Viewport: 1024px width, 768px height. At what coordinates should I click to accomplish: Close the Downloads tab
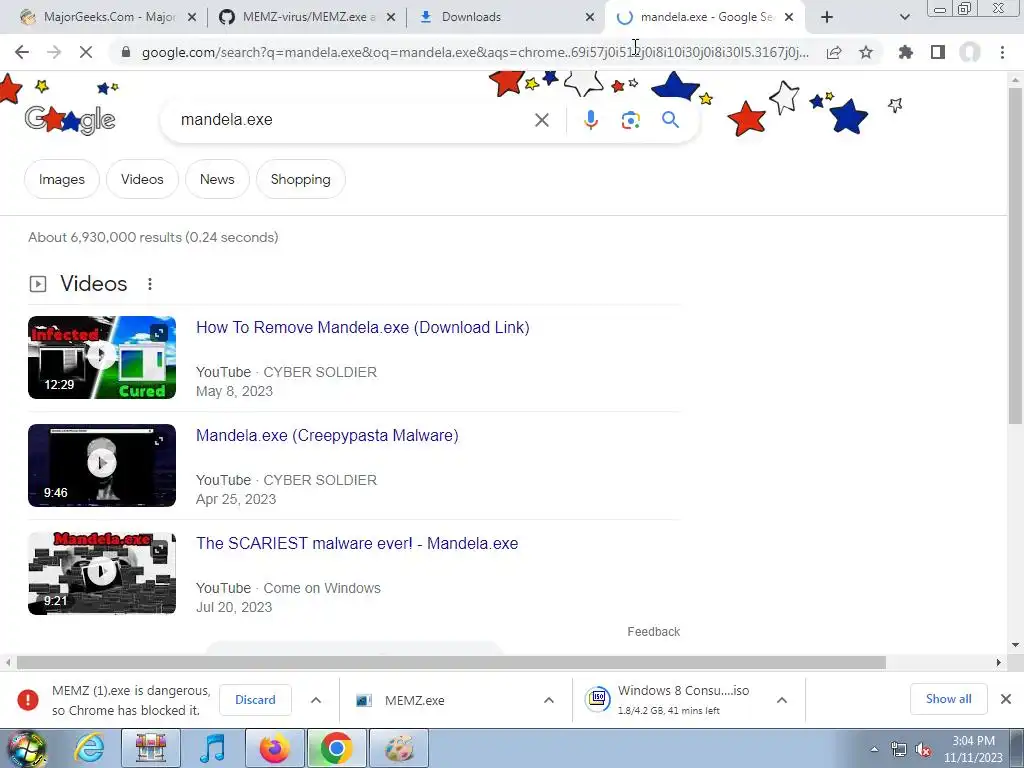pos(590,18)
